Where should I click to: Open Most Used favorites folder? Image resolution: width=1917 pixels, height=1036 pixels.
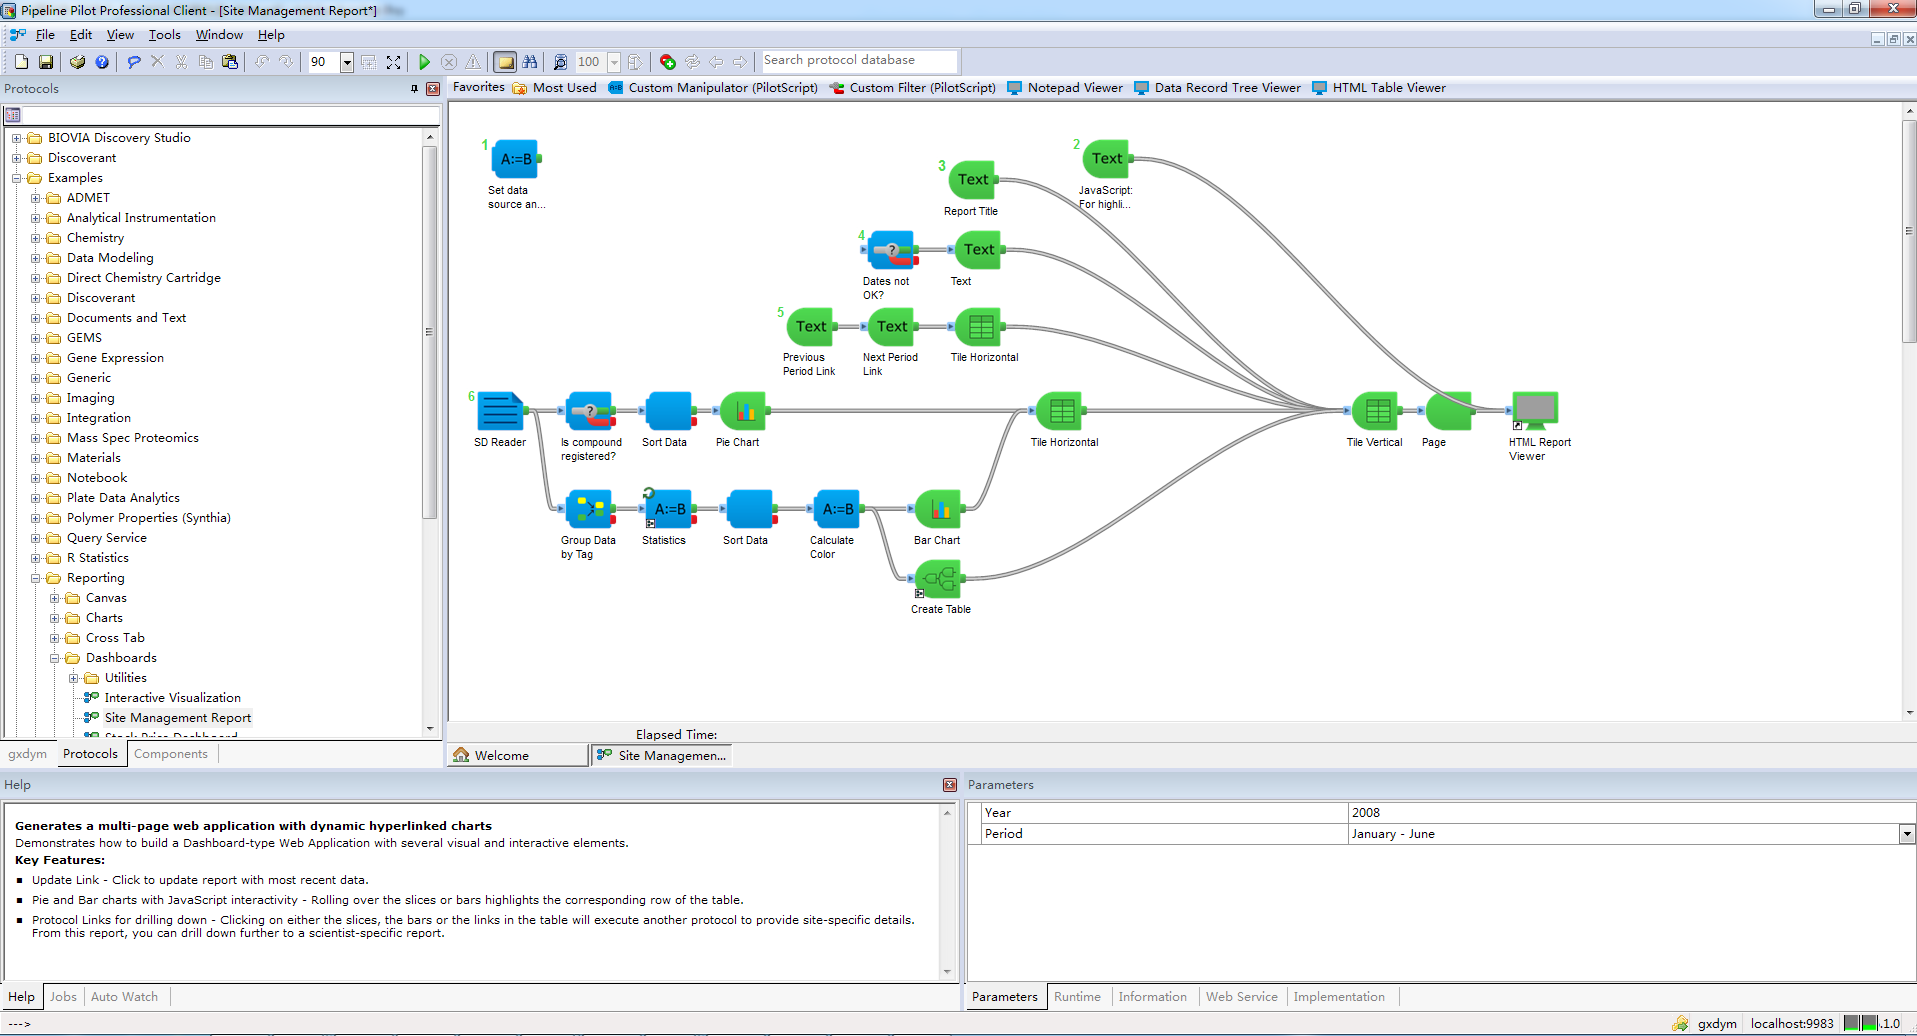555,88
